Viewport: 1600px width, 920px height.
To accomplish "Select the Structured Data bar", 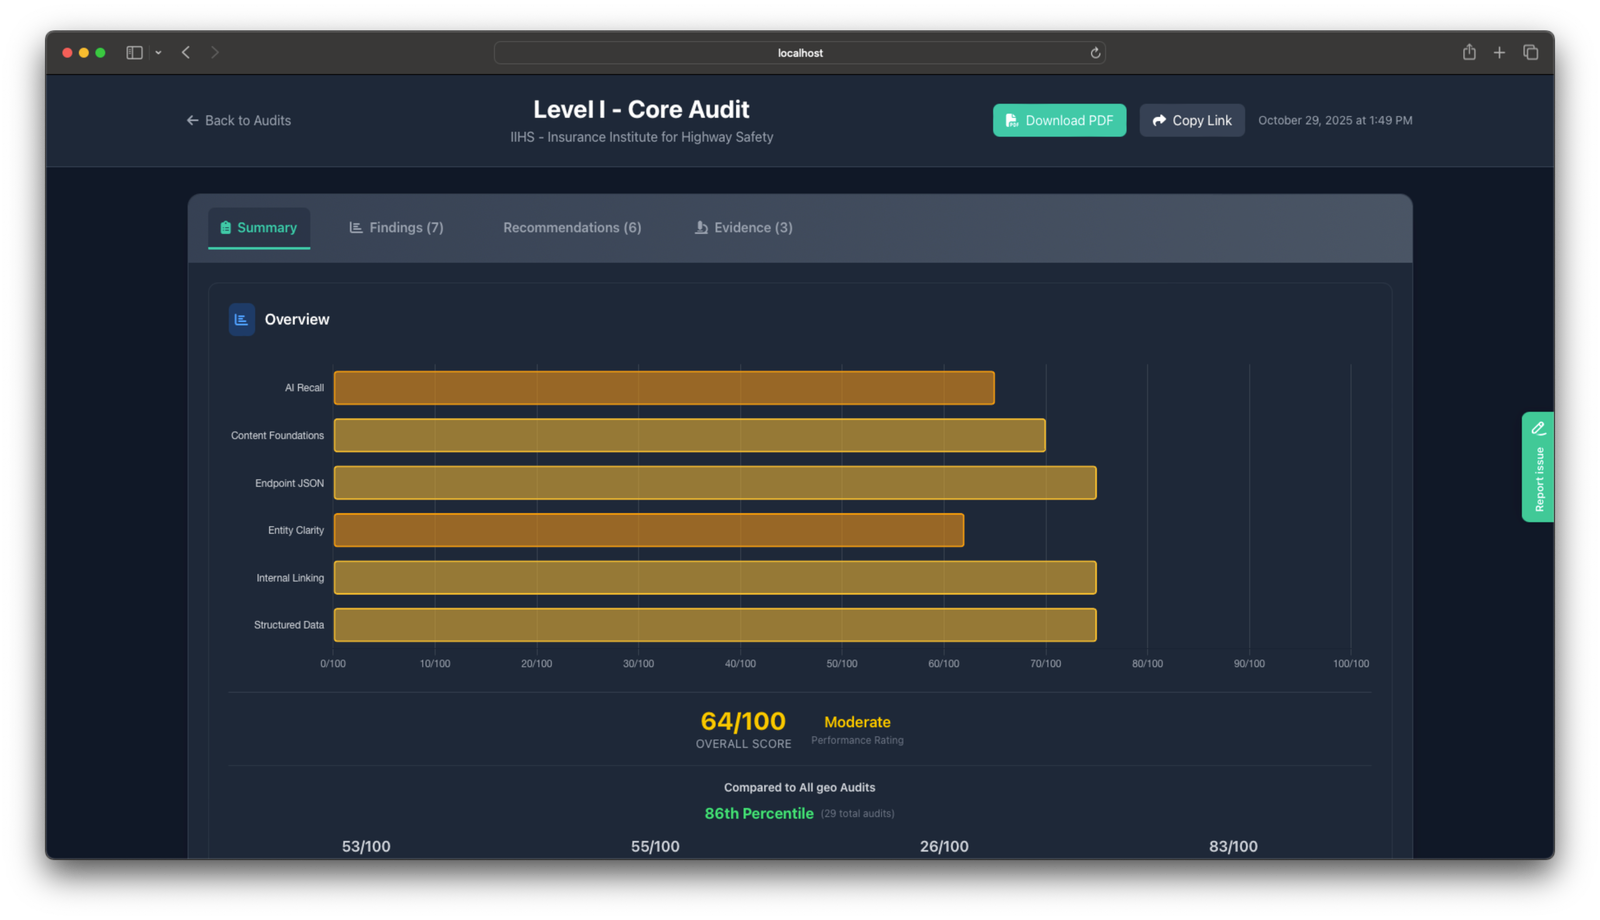I will coord(715,625).
